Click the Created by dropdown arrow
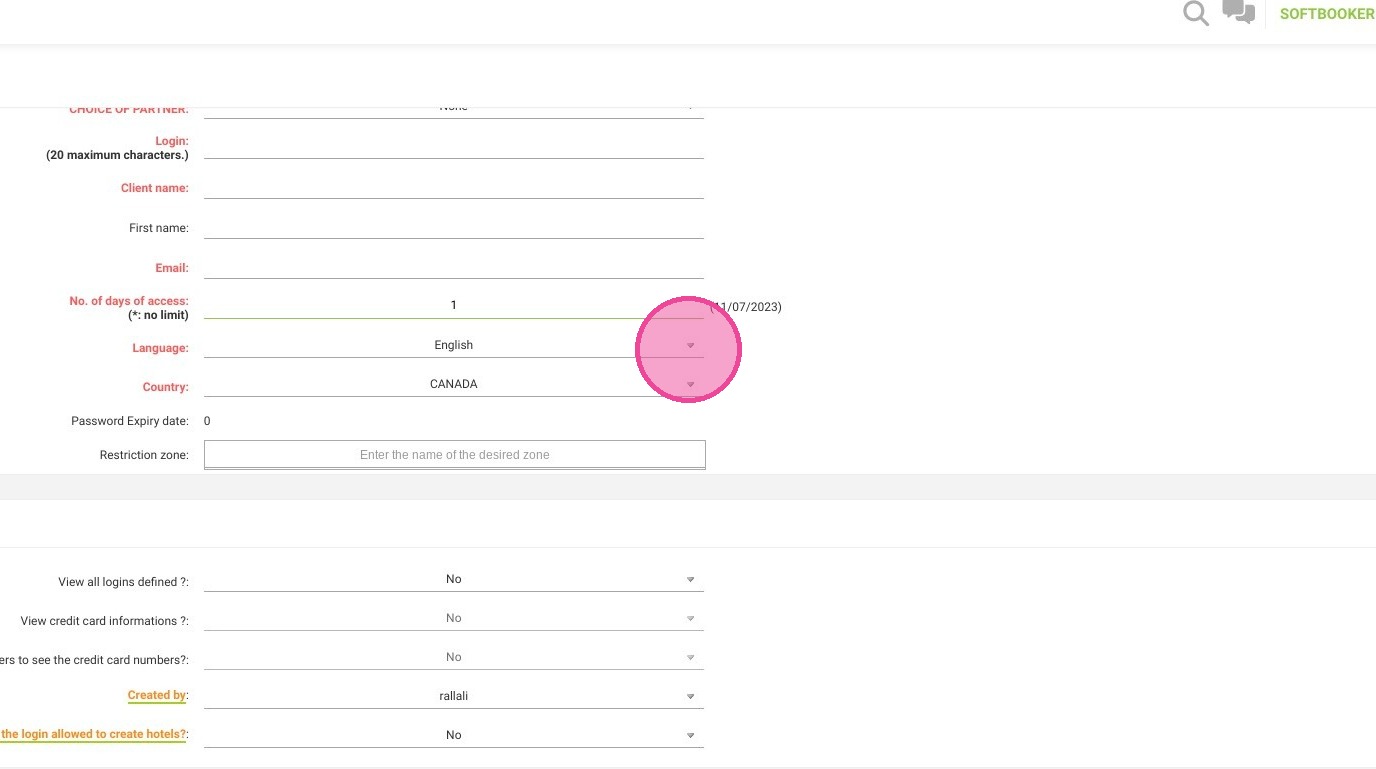 [690, 697]
